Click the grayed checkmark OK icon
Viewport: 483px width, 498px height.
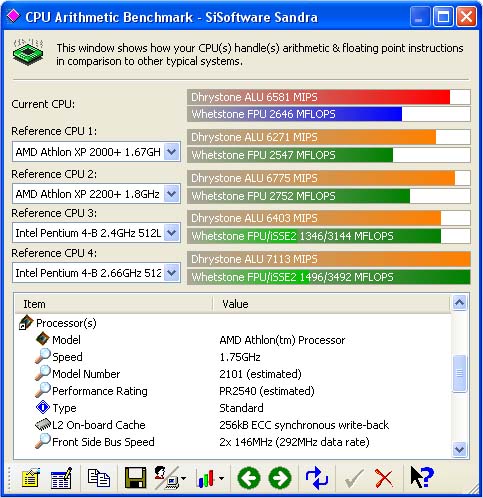pyautogui.click(x=354, y=479)
